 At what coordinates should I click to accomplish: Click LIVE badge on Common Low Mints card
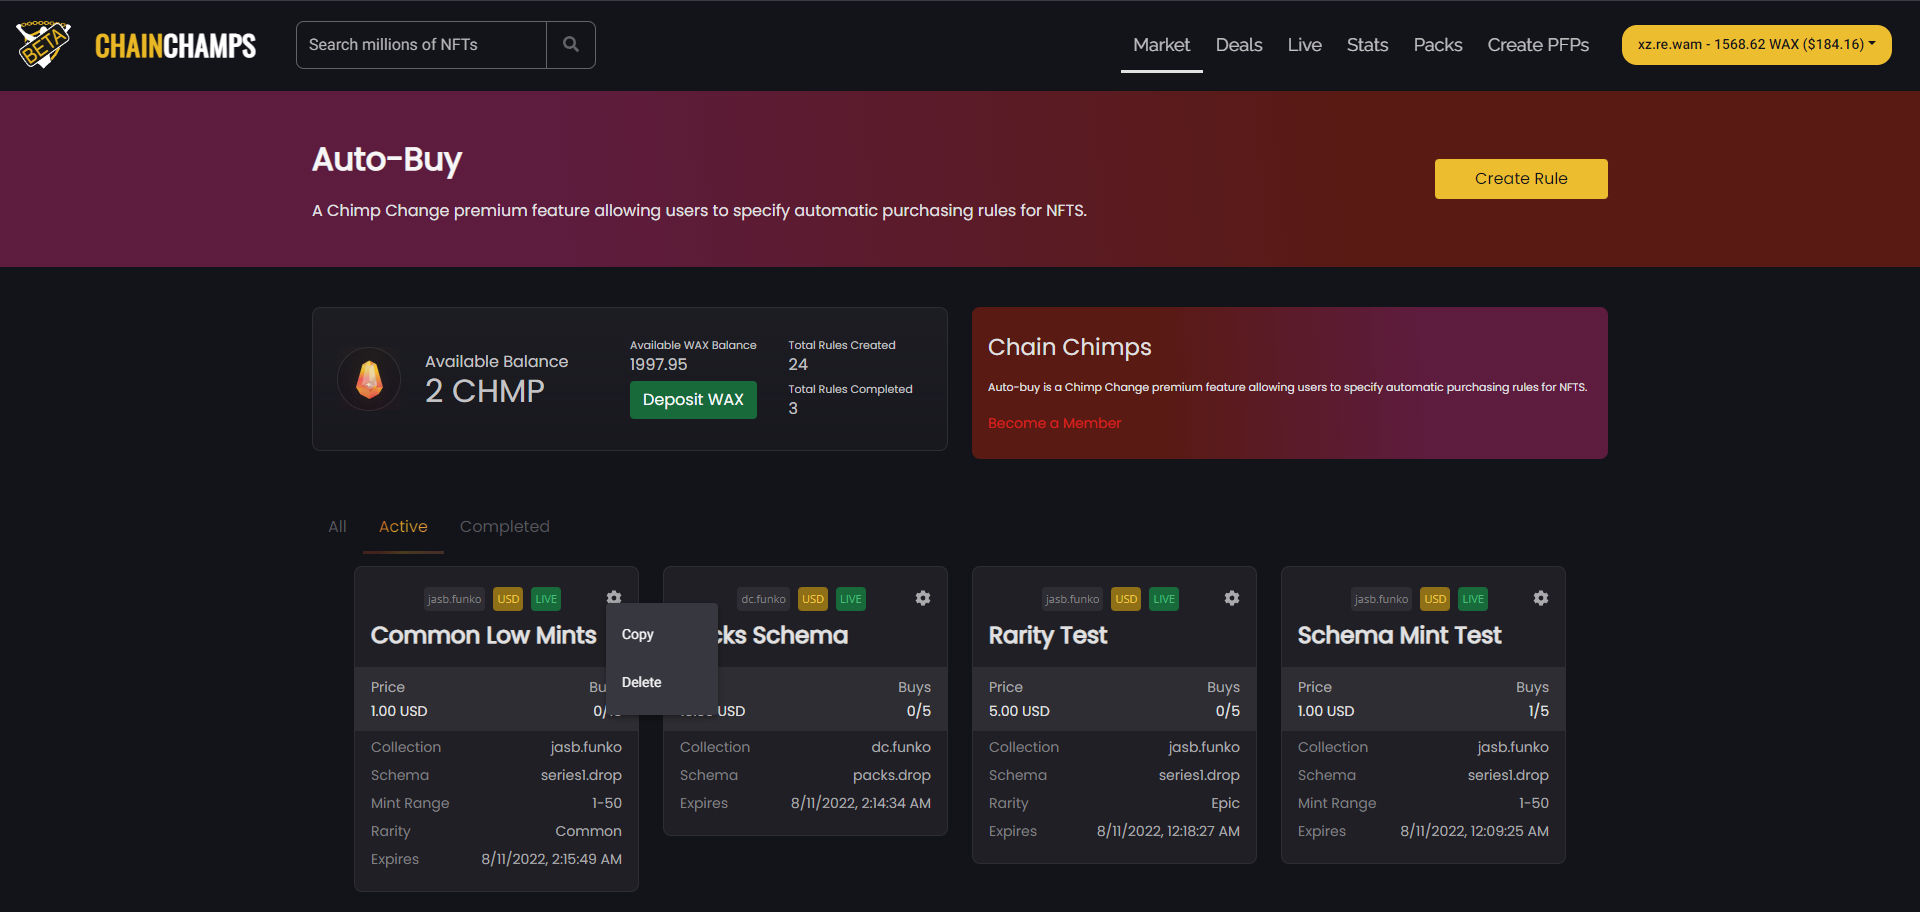[x=546, y=599]
